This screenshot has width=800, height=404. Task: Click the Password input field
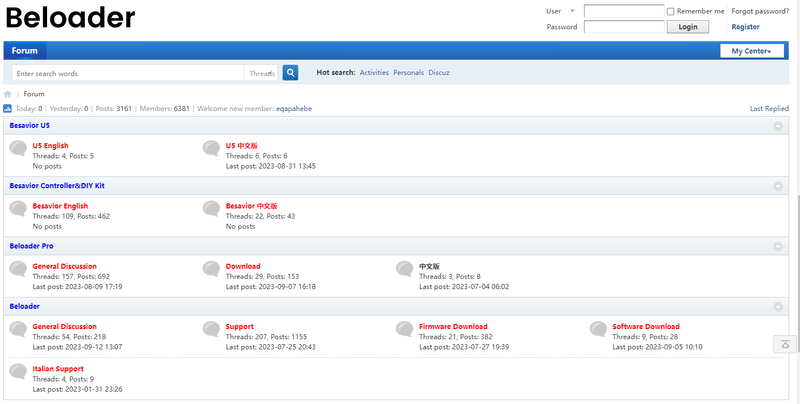(624, 27)
